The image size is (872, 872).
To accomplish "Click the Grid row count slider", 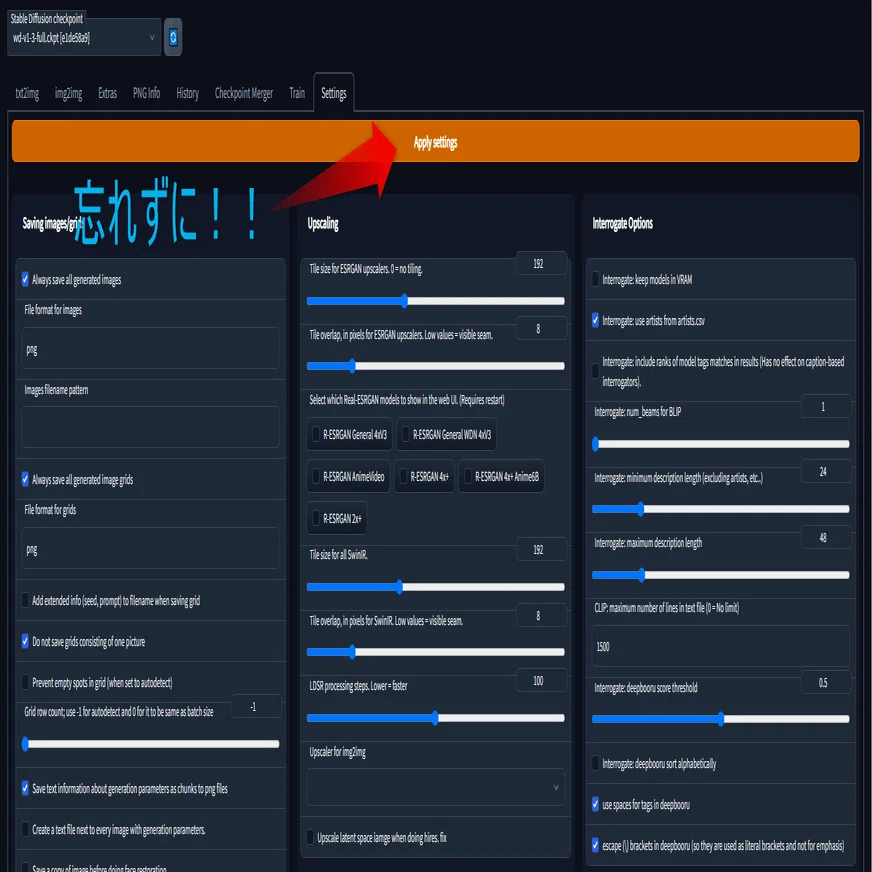I will tap(150, 744).
